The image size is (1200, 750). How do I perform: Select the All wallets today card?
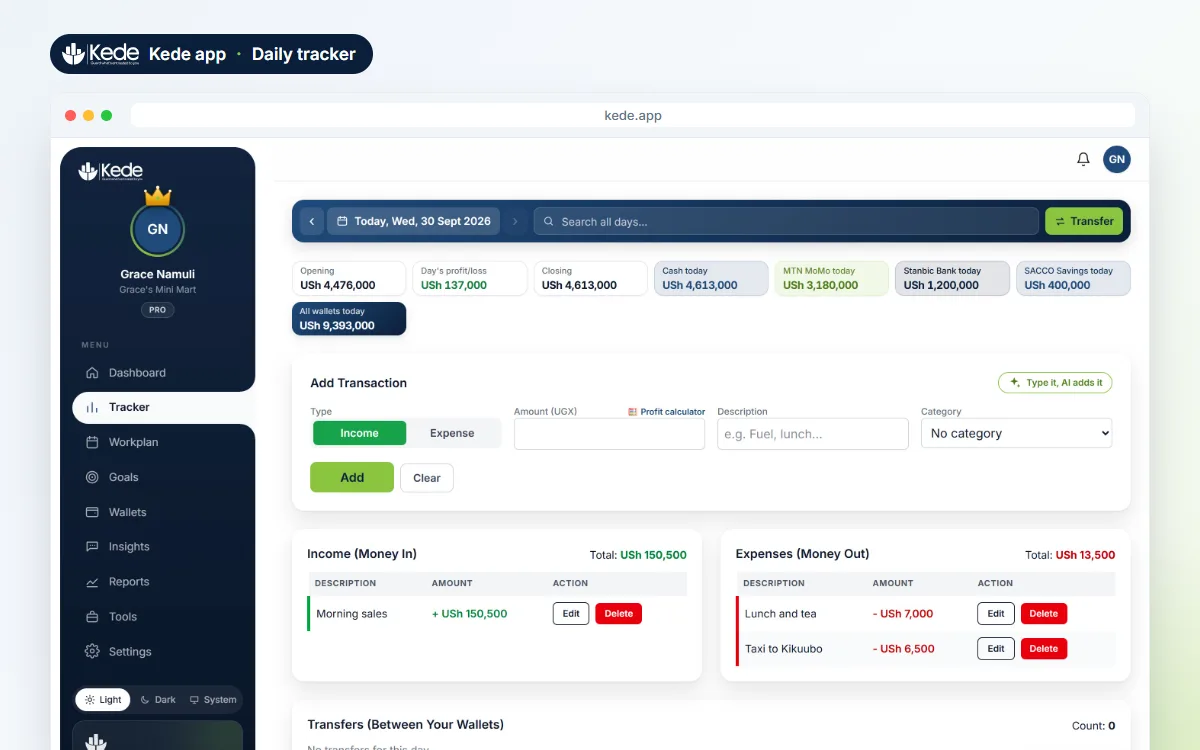[349, 319]
